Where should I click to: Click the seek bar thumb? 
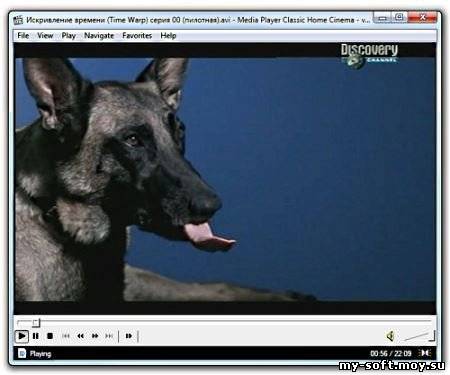[x=36, y=323]
